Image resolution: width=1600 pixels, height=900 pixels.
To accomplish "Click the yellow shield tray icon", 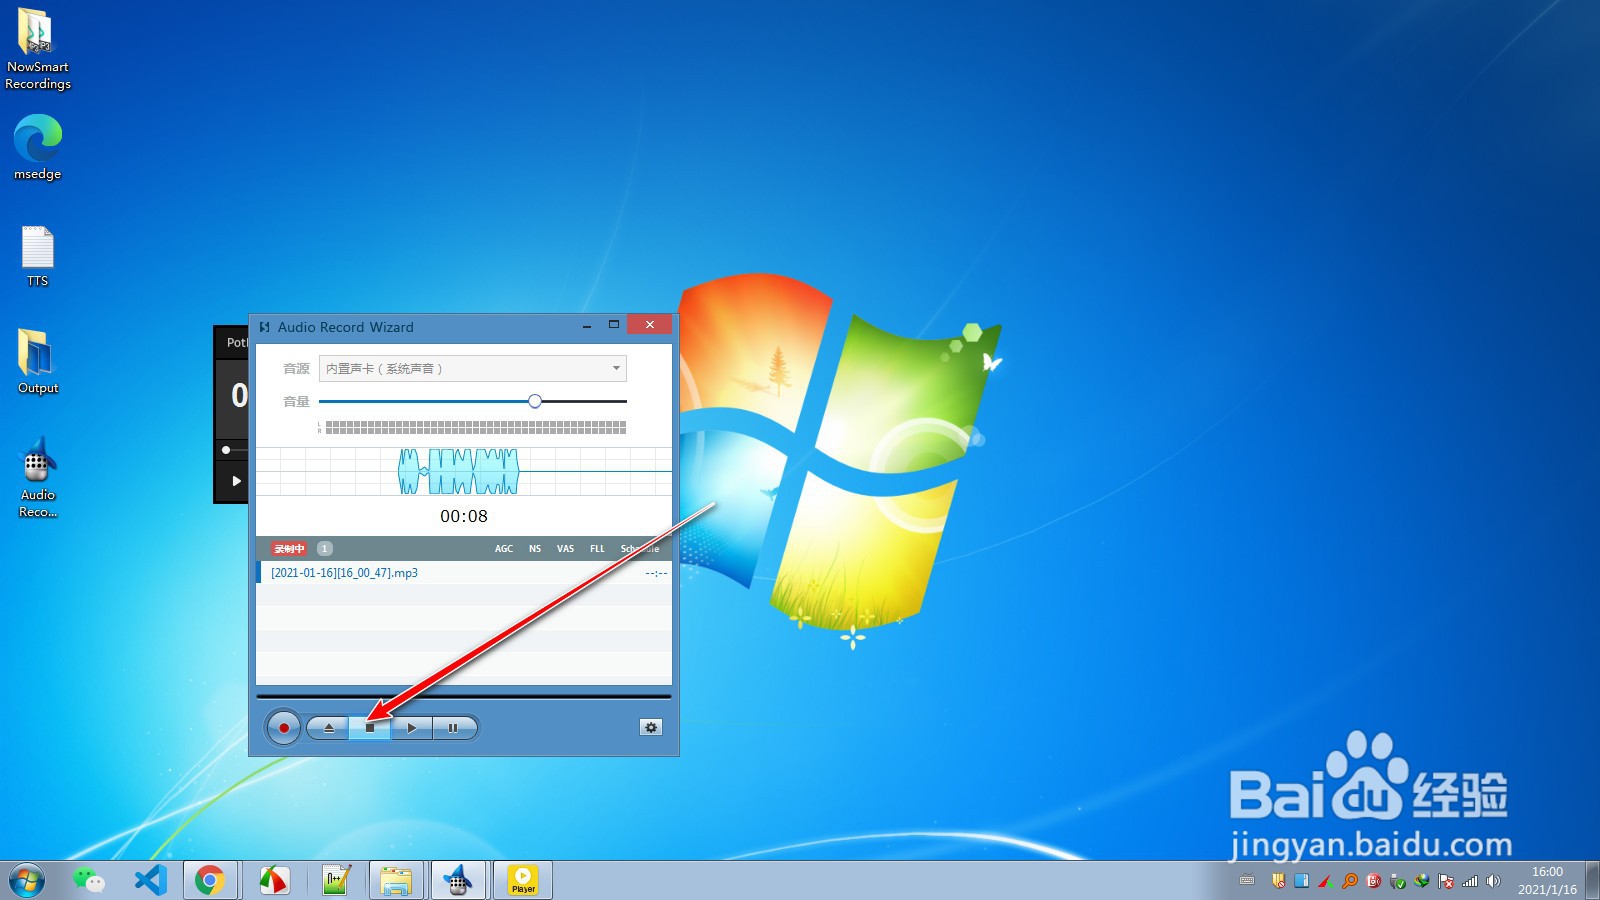I will [1278, 881].
